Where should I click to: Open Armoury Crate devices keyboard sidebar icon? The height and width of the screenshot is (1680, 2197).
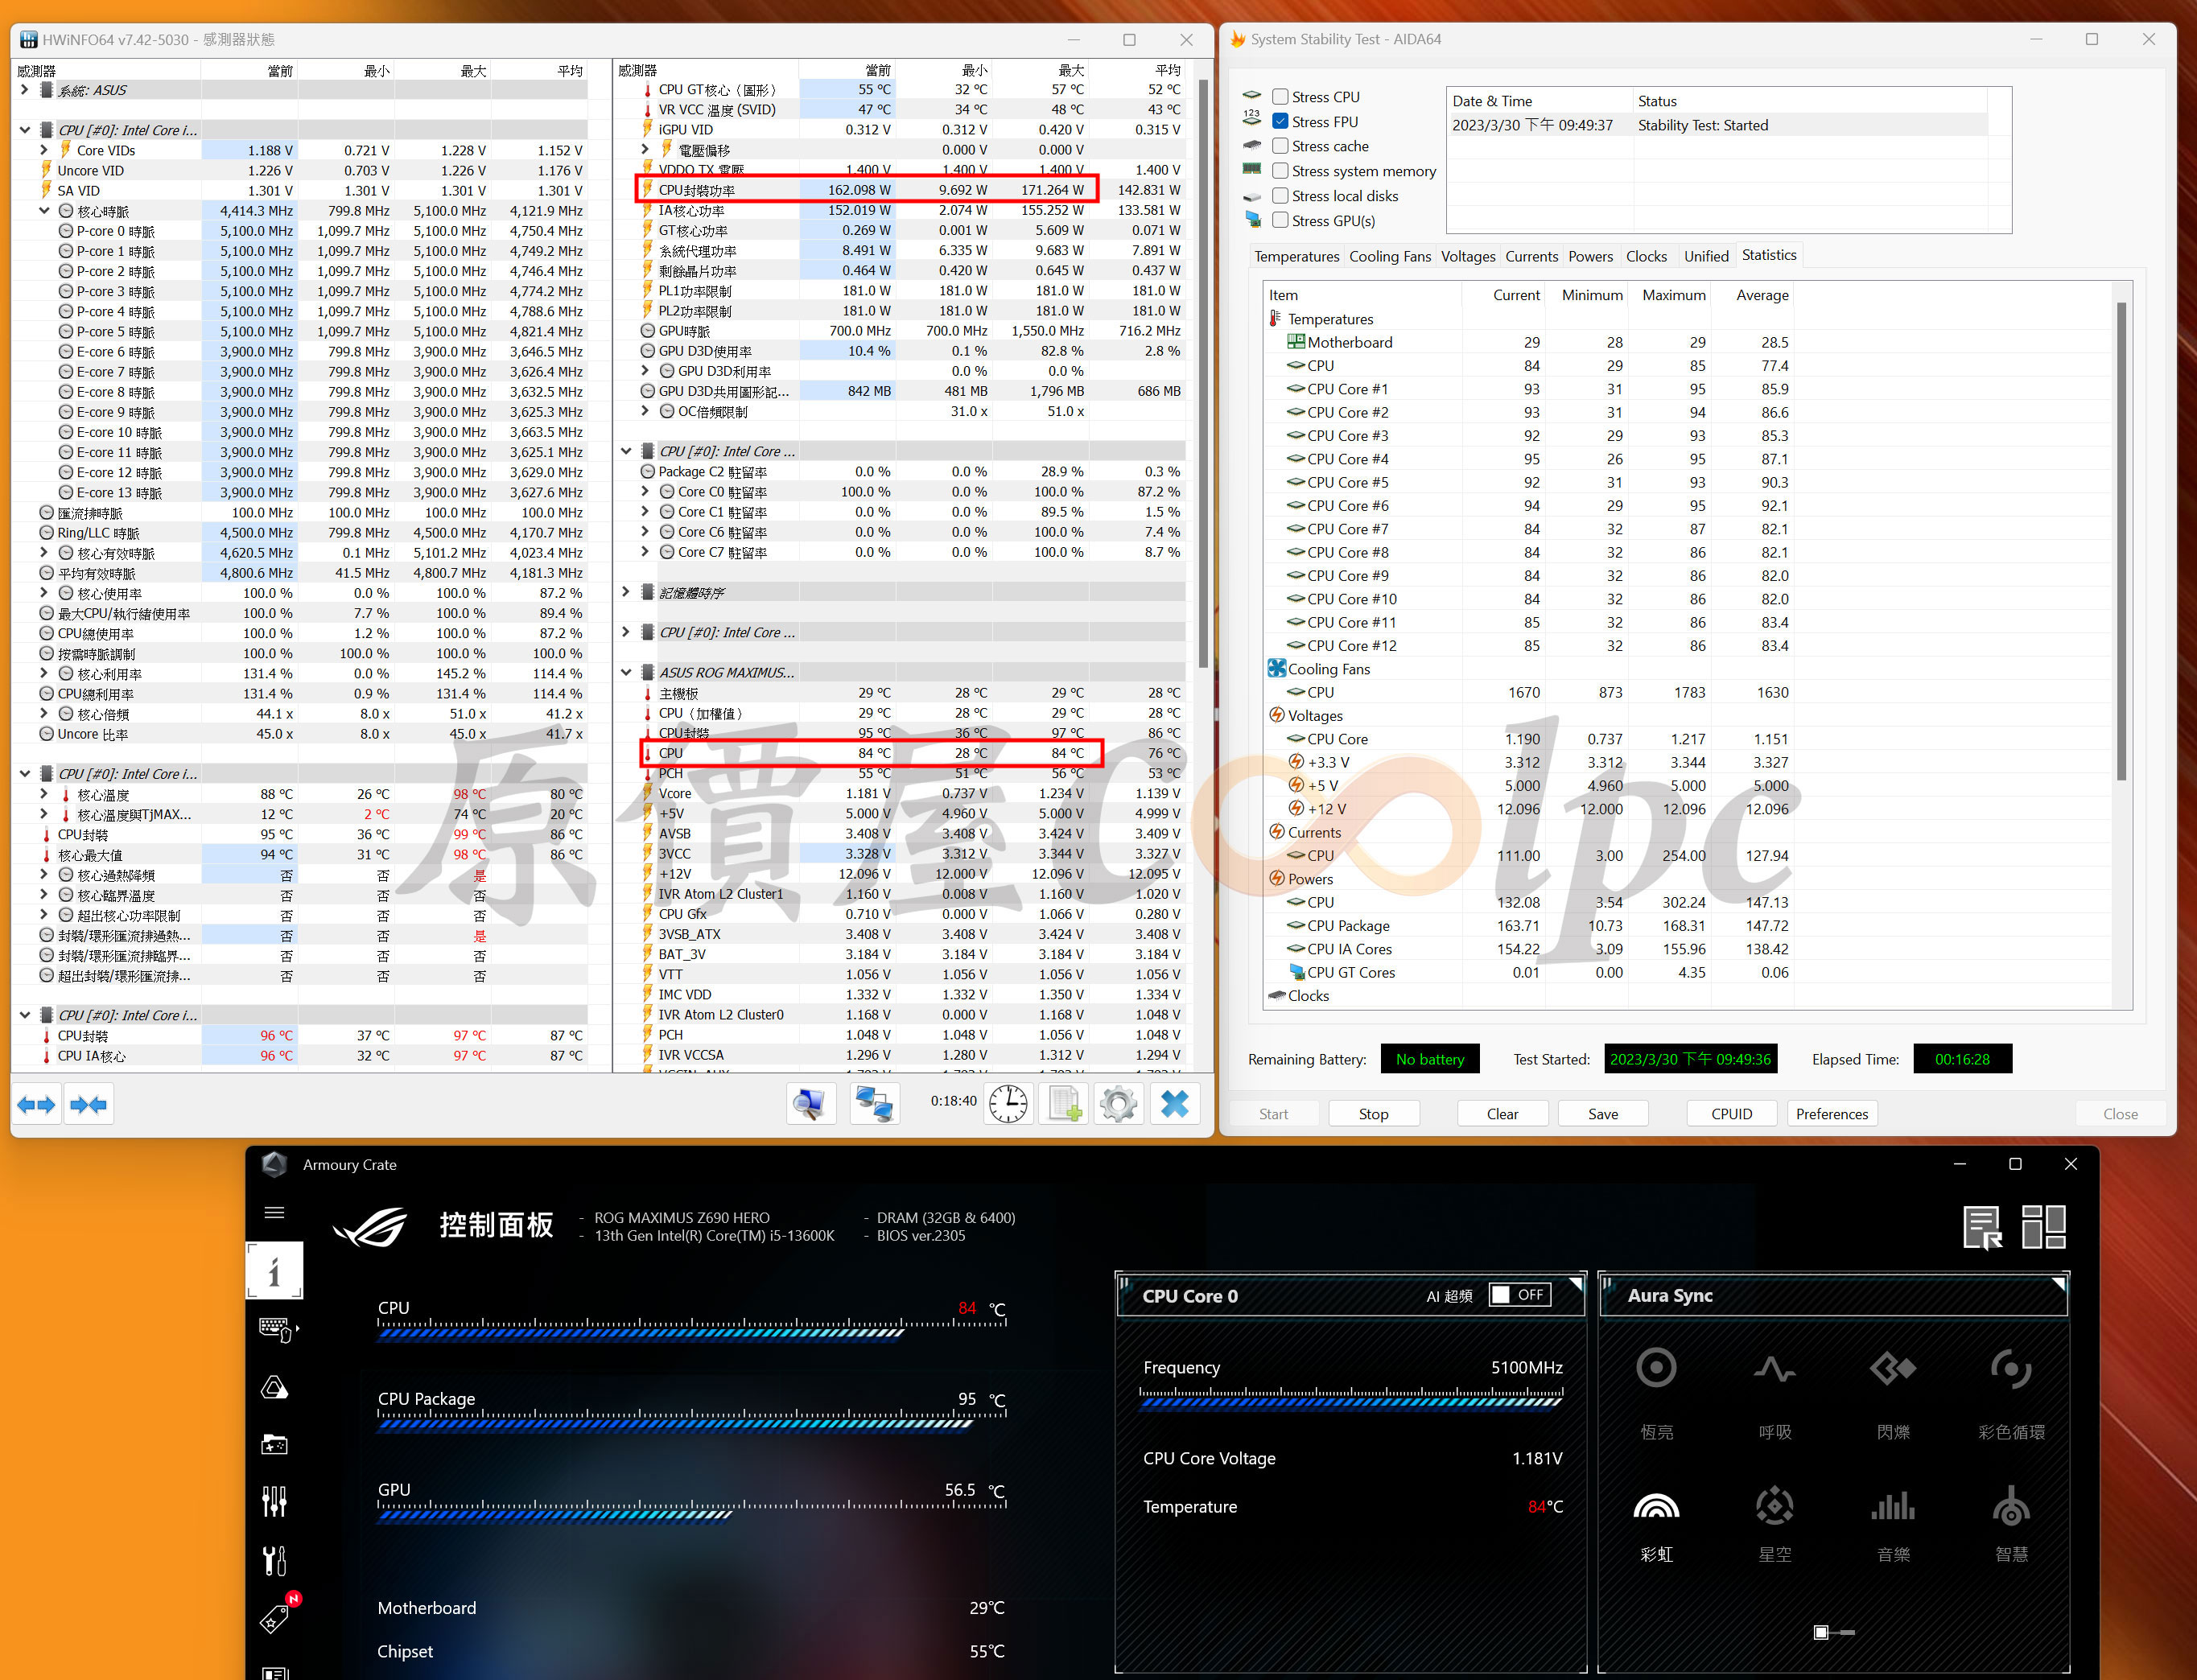coord(276,1328)
